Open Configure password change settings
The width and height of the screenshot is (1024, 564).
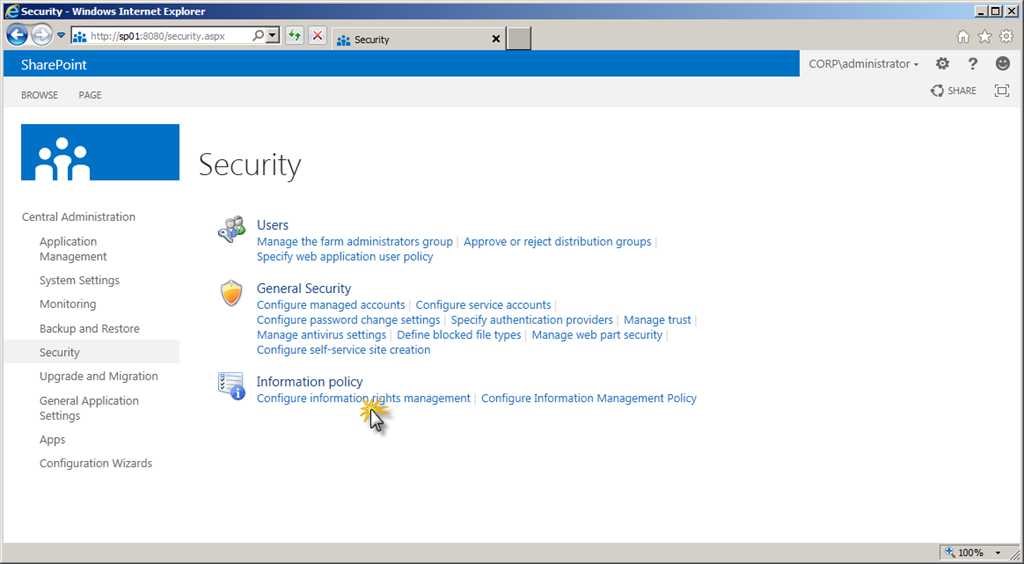click(x=348, y=320)
